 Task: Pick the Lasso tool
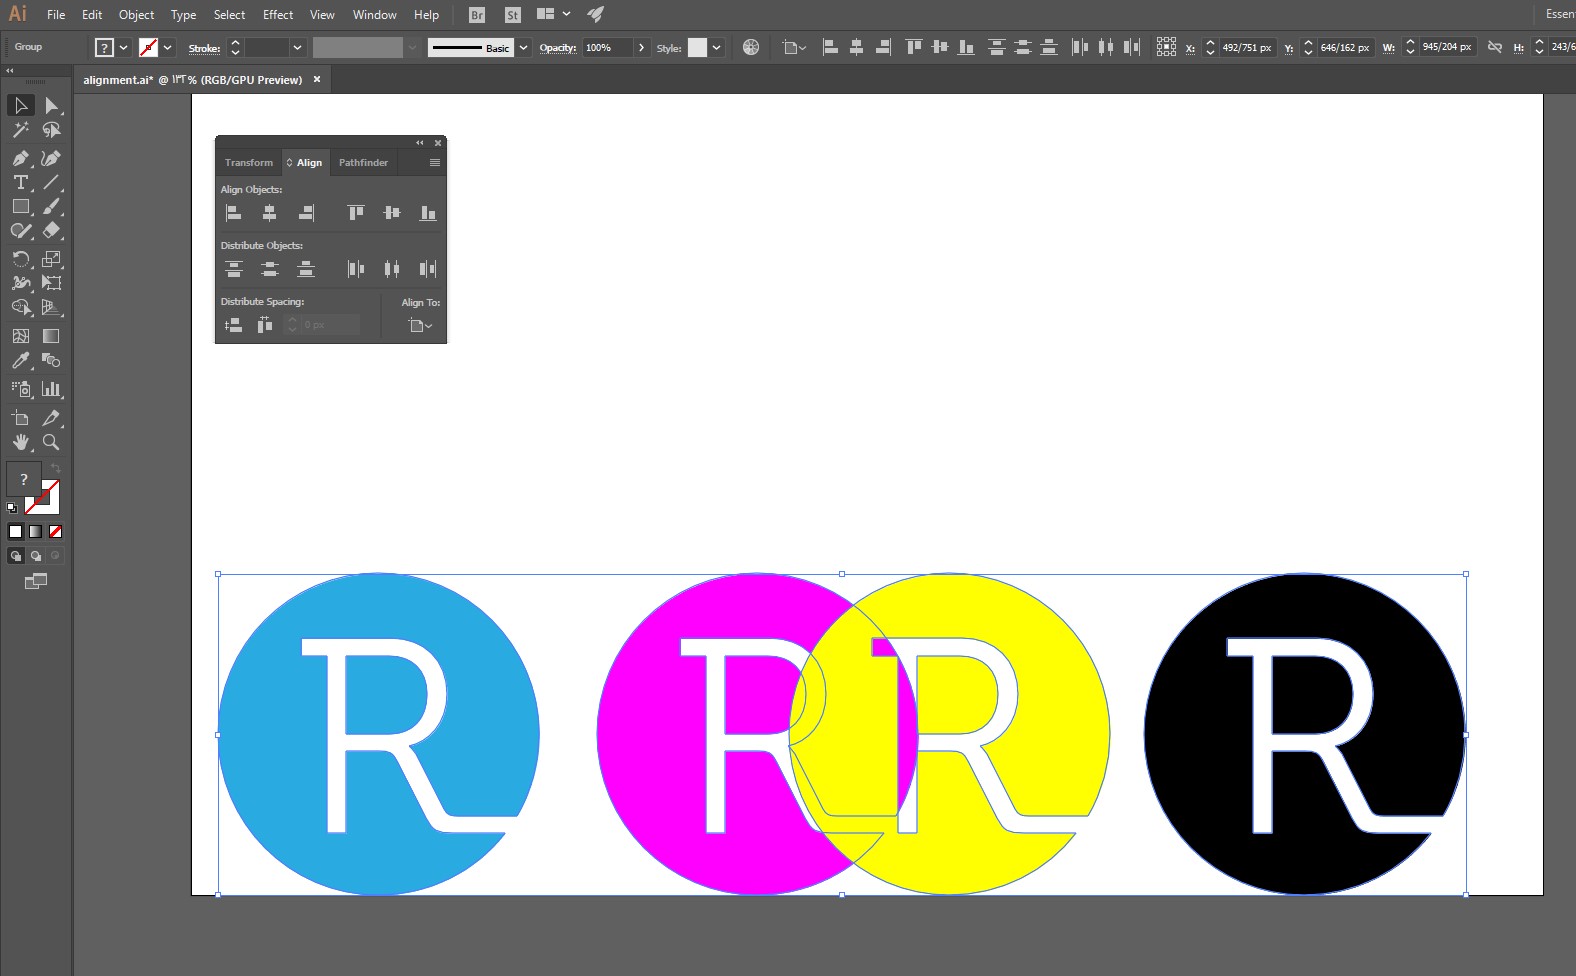coord(51,130)
